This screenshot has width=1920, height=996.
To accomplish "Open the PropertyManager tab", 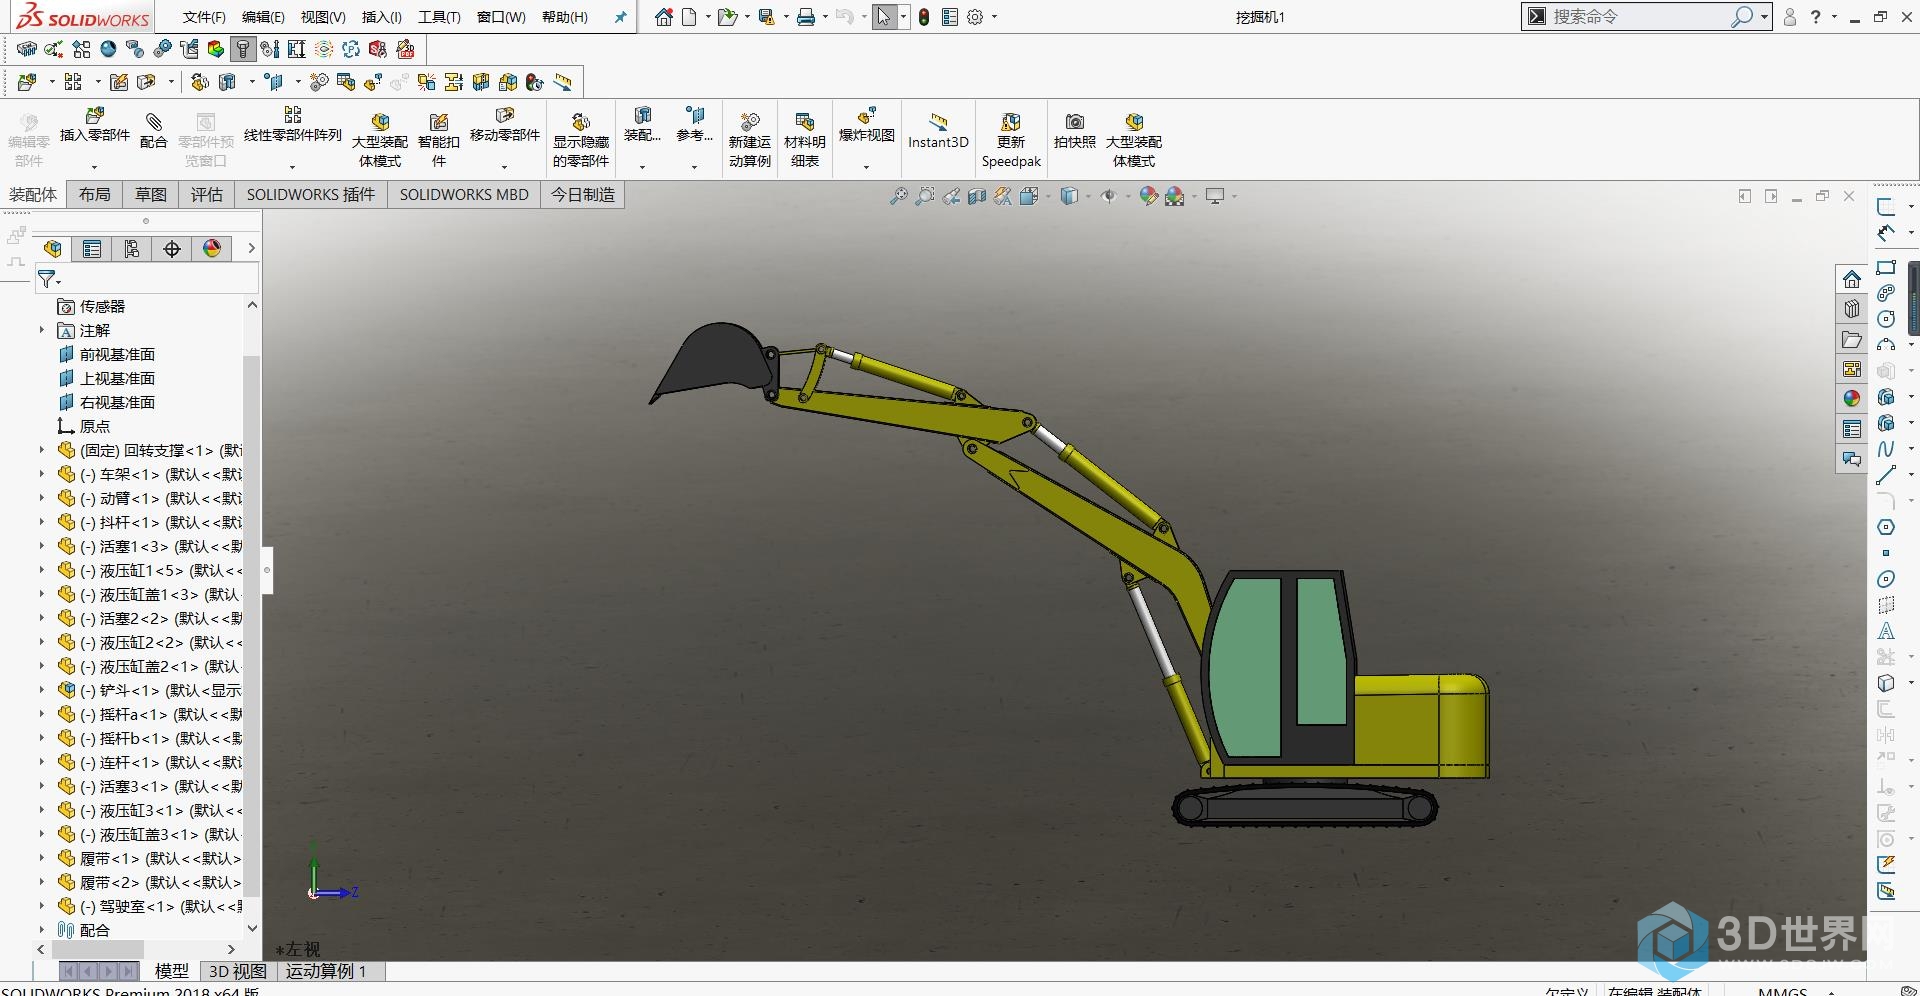I will 92,249.
